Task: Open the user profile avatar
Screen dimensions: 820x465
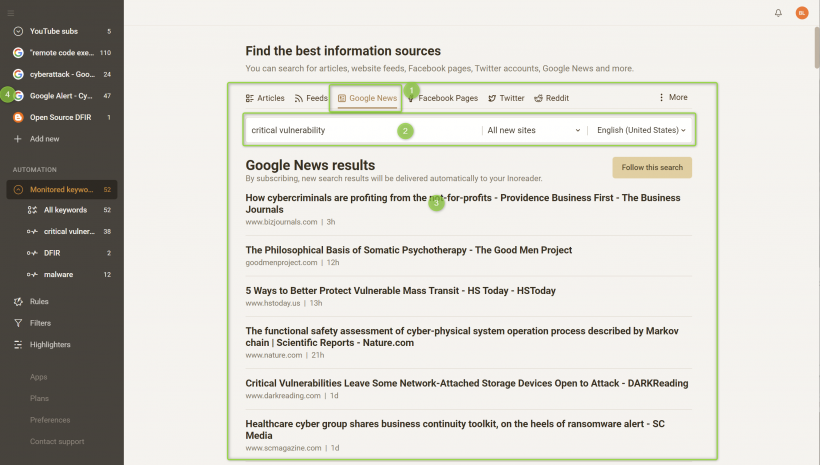Action: click(802, 13)
